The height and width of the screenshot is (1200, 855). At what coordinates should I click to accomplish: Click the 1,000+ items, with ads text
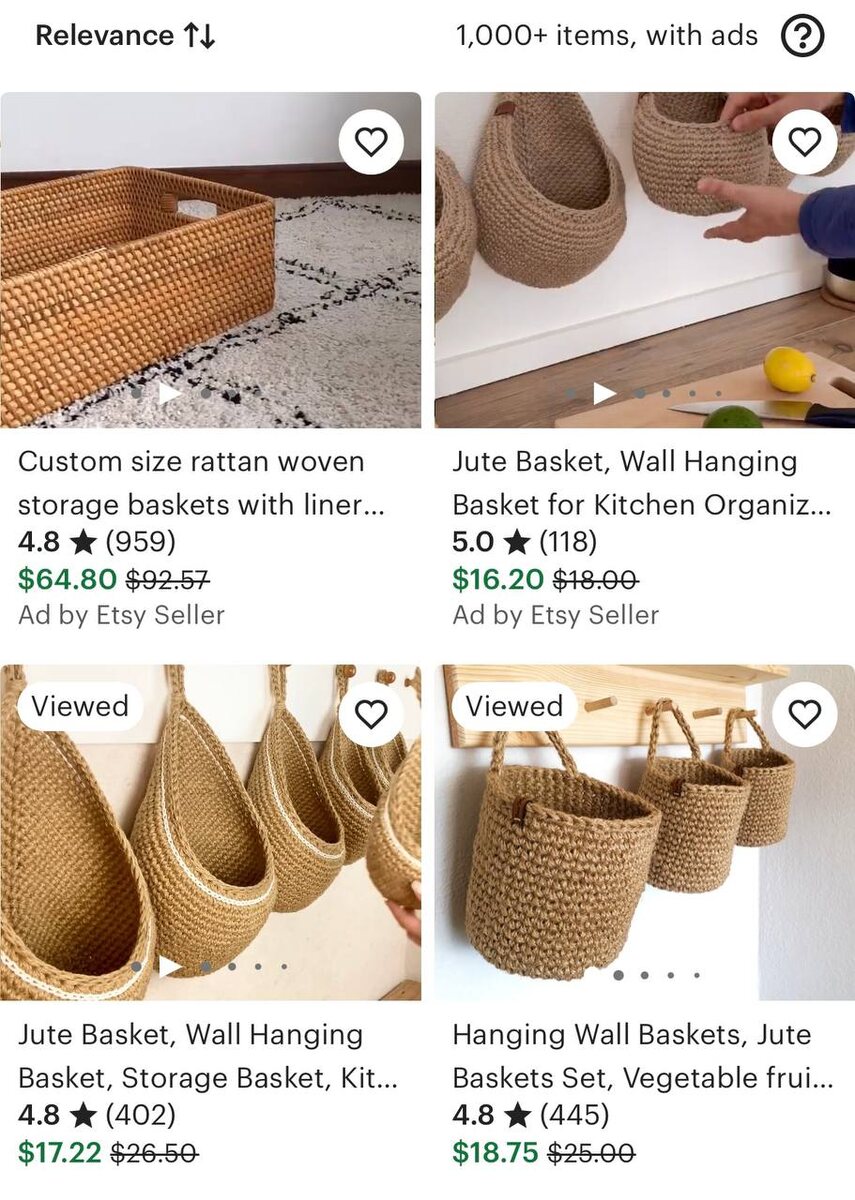coord(607,36)
